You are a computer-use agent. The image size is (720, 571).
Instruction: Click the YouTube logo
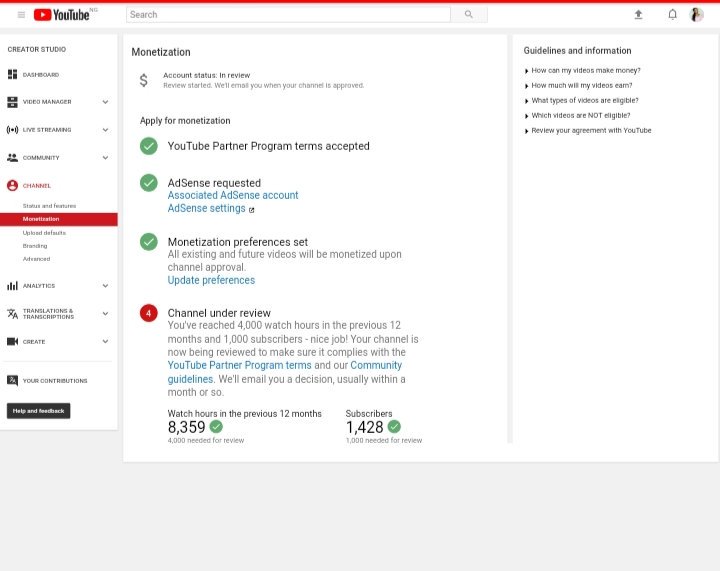(62, 15)
